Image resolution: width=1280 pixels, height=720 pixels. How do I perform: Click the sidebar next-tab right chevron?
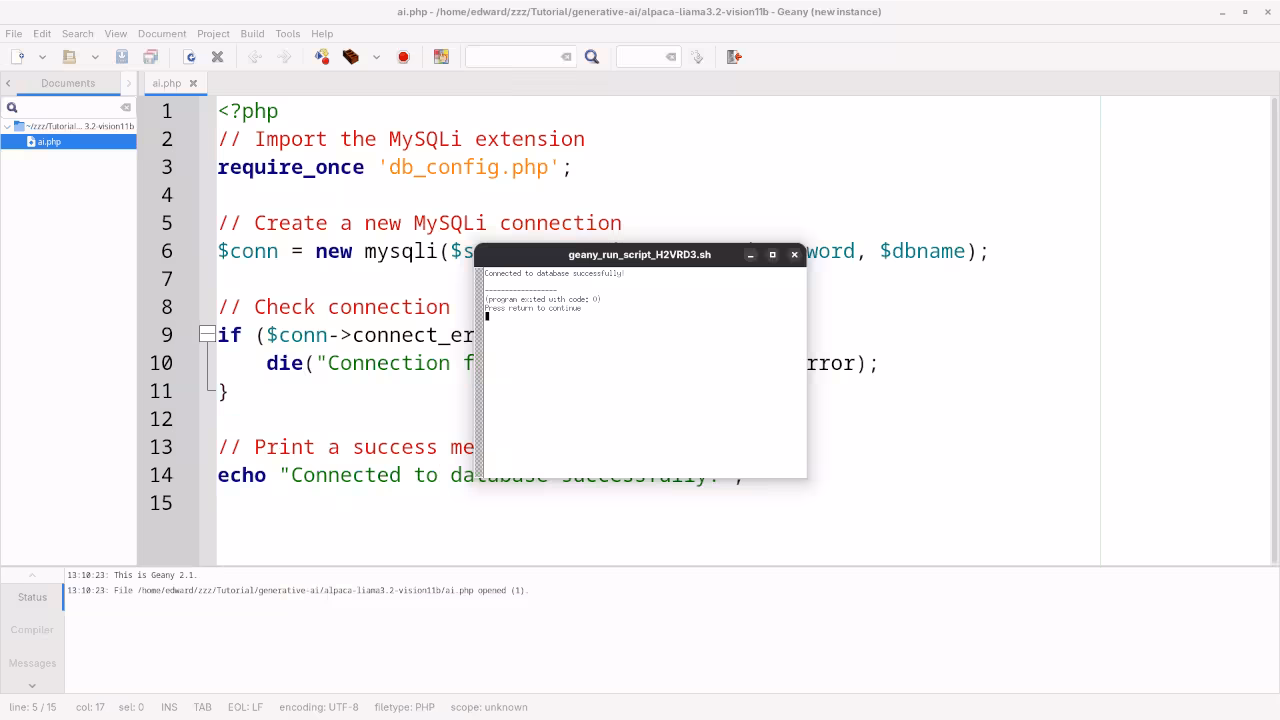[x=129, y=83]
